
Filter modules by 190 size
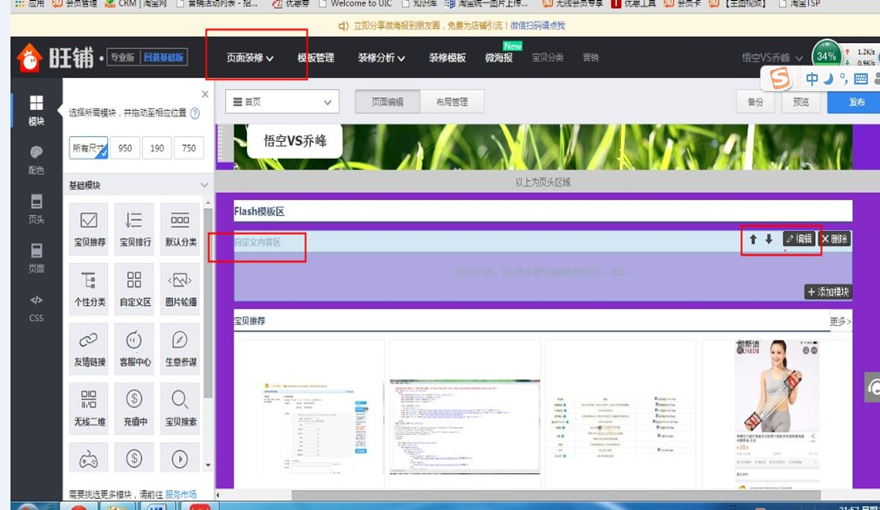point(157,148)
